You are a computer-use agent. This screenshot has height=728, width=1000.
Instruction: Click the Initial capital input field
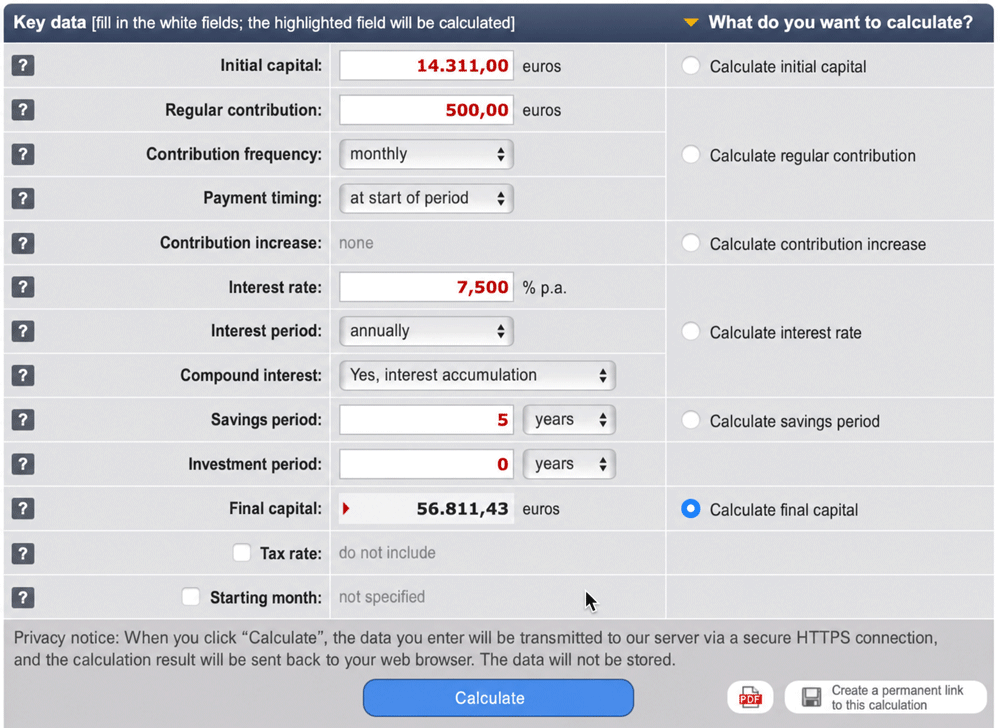coord(427,66)
